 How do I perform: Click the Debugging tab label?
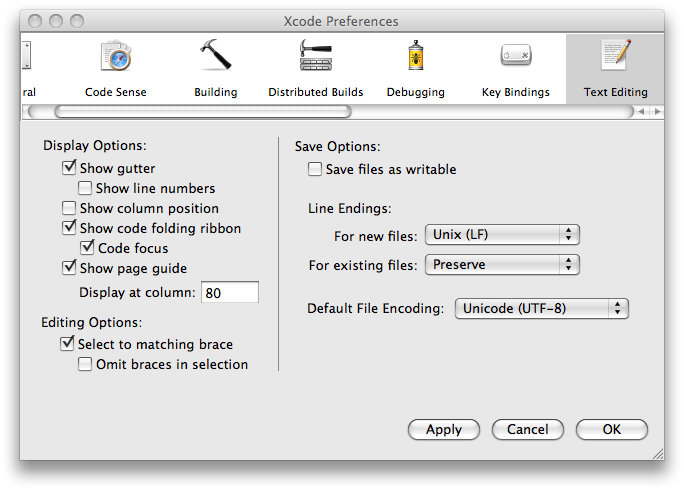[416, 92]
